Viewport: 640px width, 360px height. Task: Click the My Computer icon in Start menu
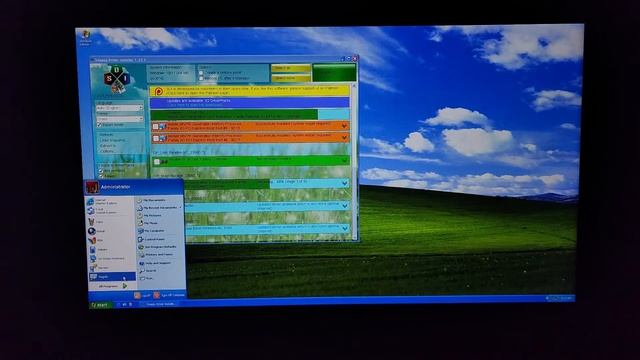pyautogui.click(x=140, y=231)
